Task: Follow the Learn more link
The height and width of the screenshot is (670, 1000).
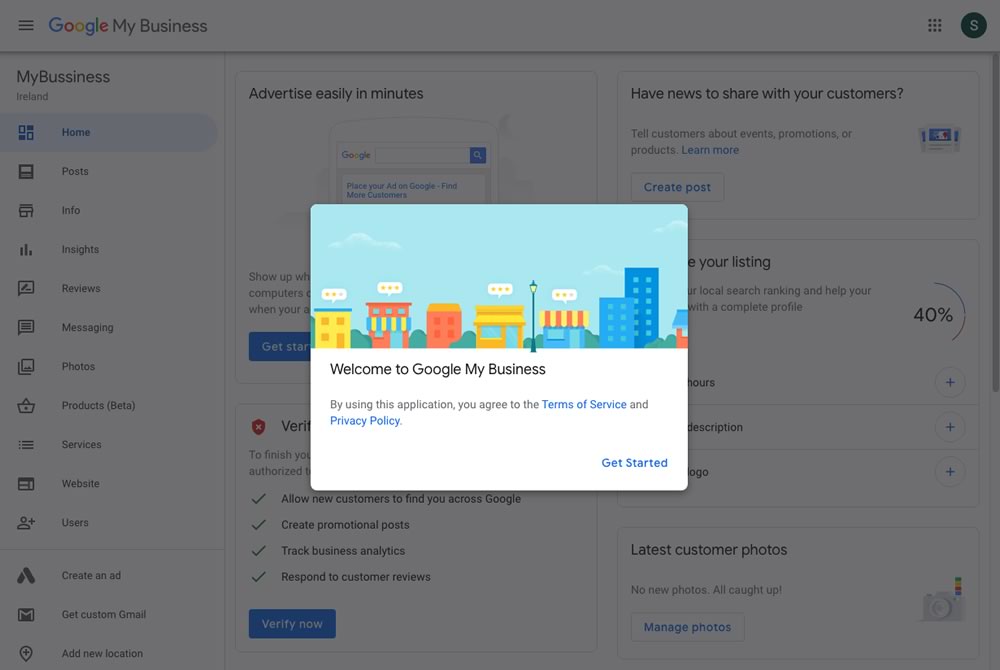Action: [710, 150]
